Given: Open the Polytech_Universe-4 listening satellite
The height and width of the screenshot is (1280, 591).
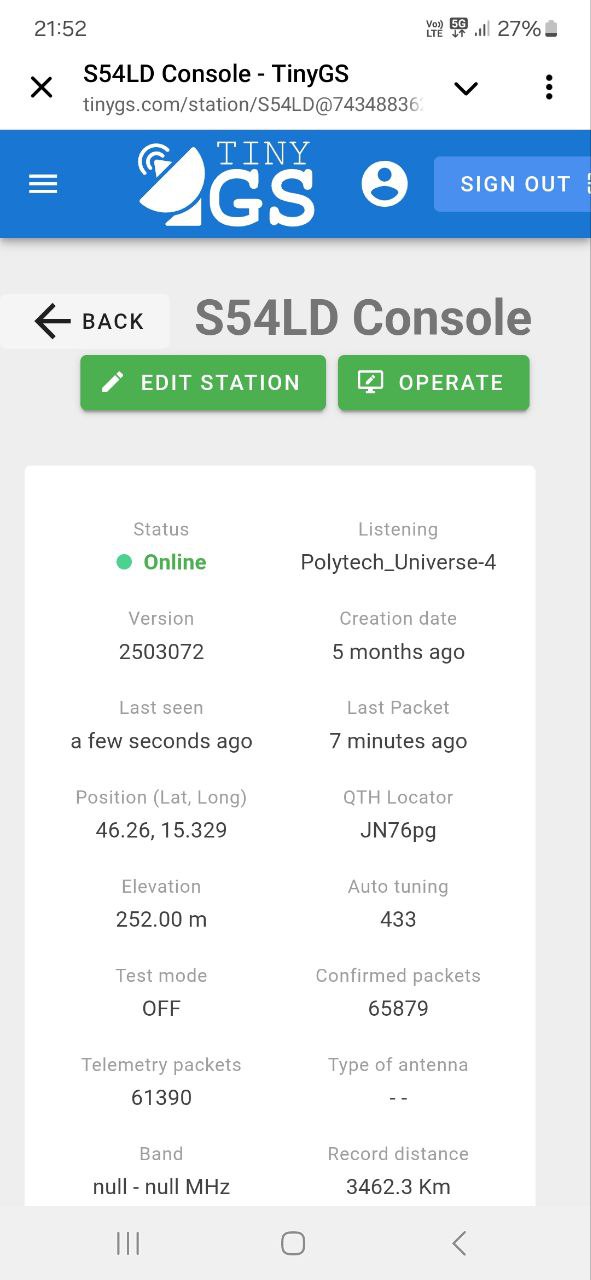Looking at the screenshot, I should (x=398, y=562).
